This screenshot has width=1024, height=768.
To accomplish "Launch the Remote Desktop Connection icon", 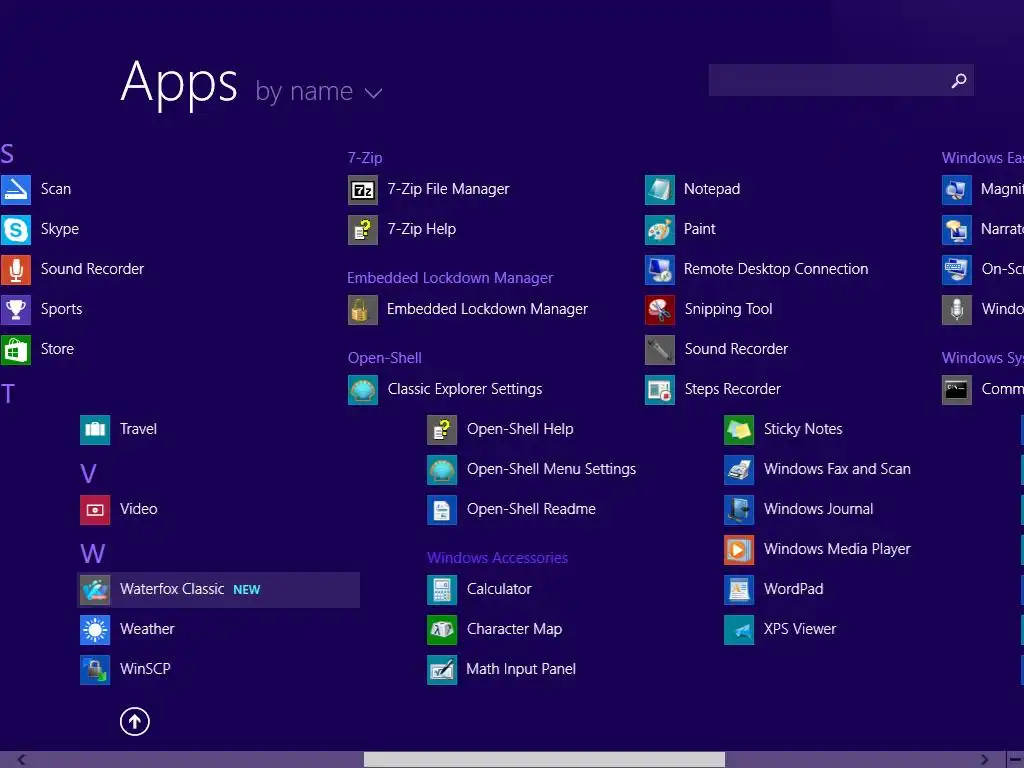I will (x=660, y=269).
